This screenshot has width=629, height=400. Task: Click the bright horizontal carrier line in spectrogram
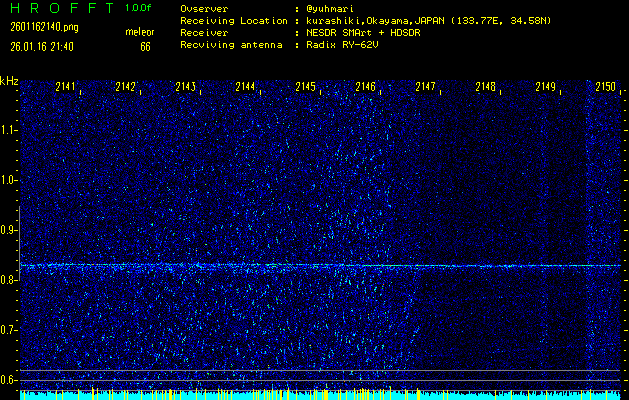(320, 266)
